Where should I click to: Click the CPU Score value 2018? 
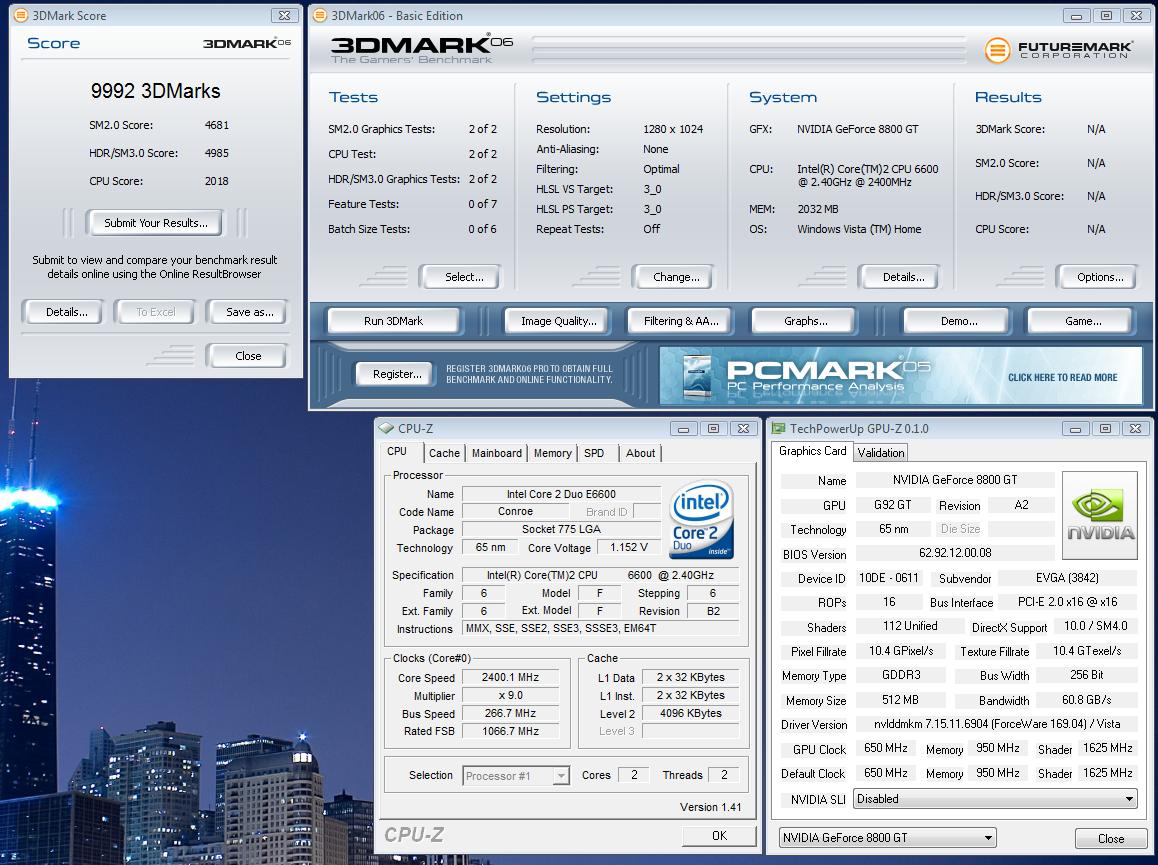tap(216, 181)
